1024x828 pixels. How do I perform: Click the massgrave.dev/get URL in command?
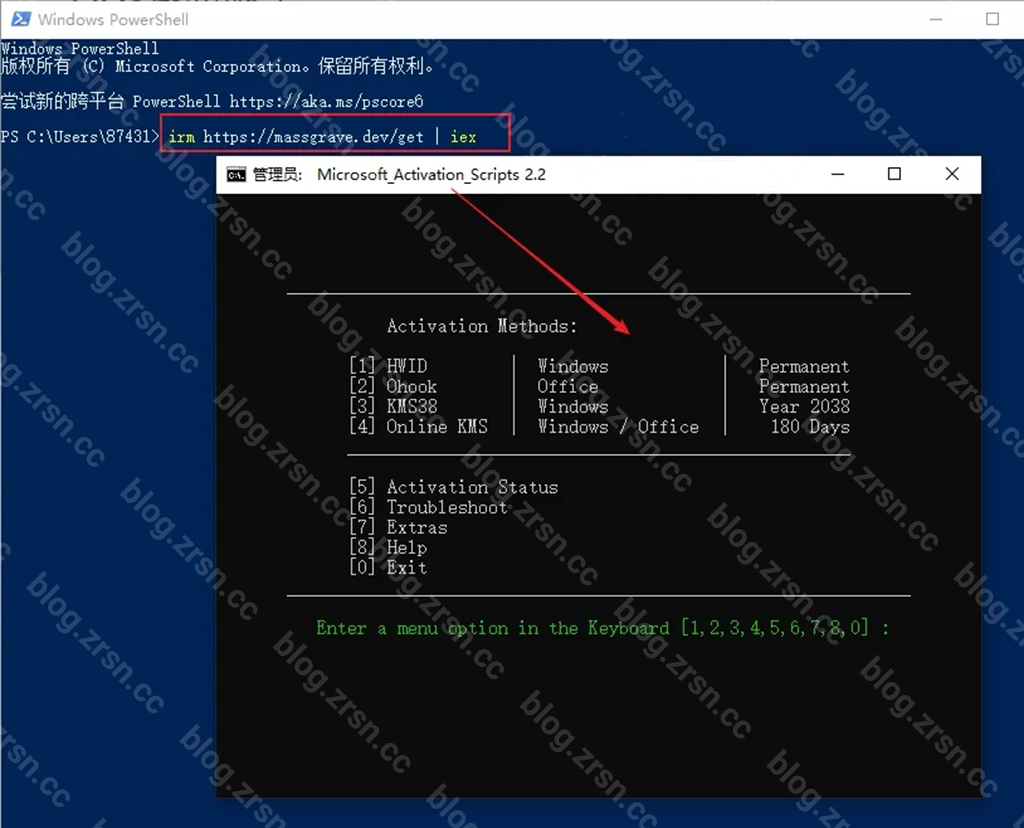coord(313,136)
